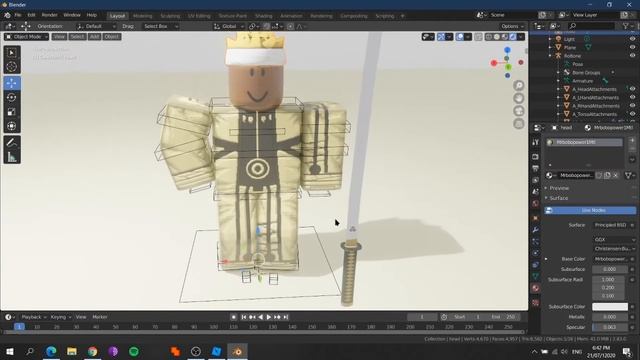Unlink material with X icon
This screenshot has width=640, height=360.
(616, 175)
